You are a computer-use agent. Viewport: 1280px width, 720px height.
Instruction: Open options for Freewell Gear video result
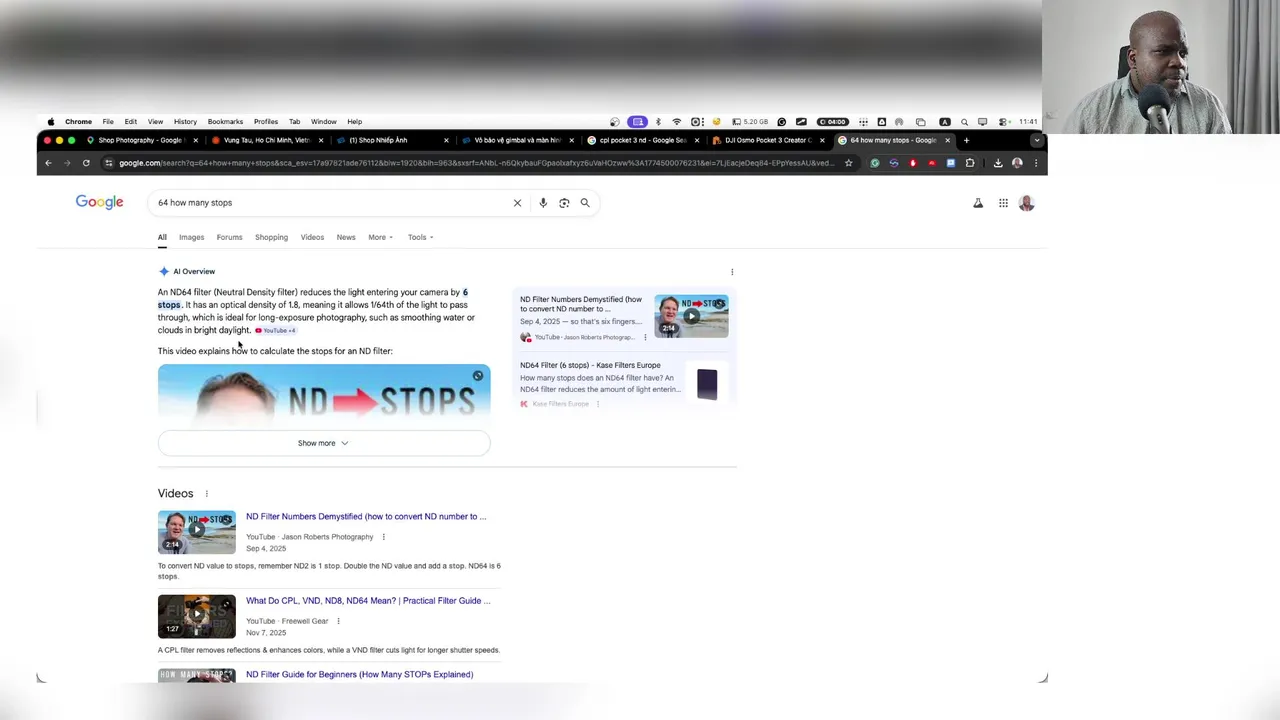click(x=338, y=621)
